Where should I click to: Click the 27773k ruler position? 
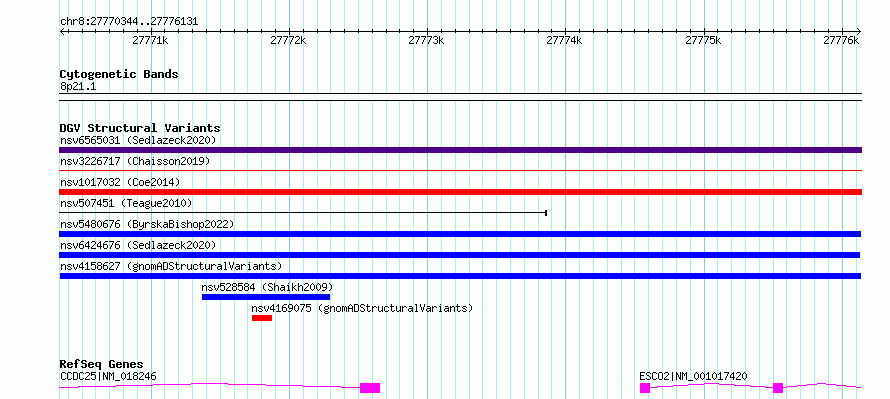[426, 40]
